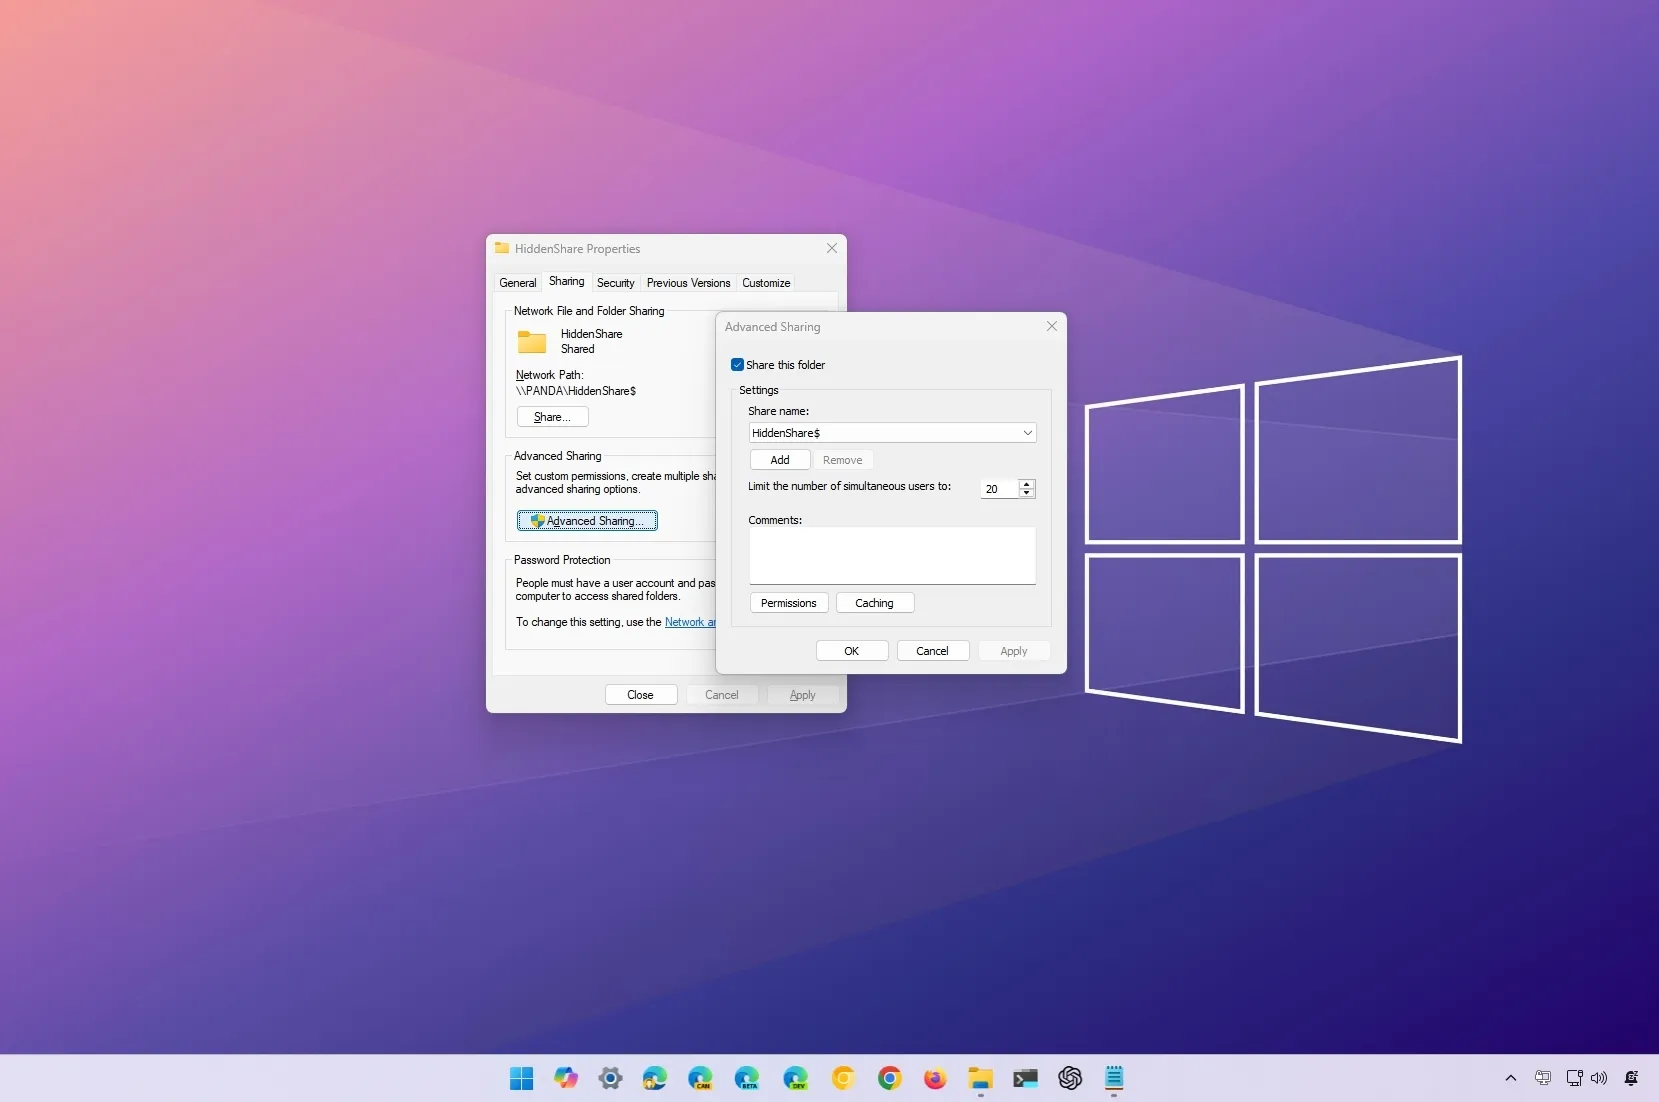Click the network display tray icon

pos(1574,1078)
